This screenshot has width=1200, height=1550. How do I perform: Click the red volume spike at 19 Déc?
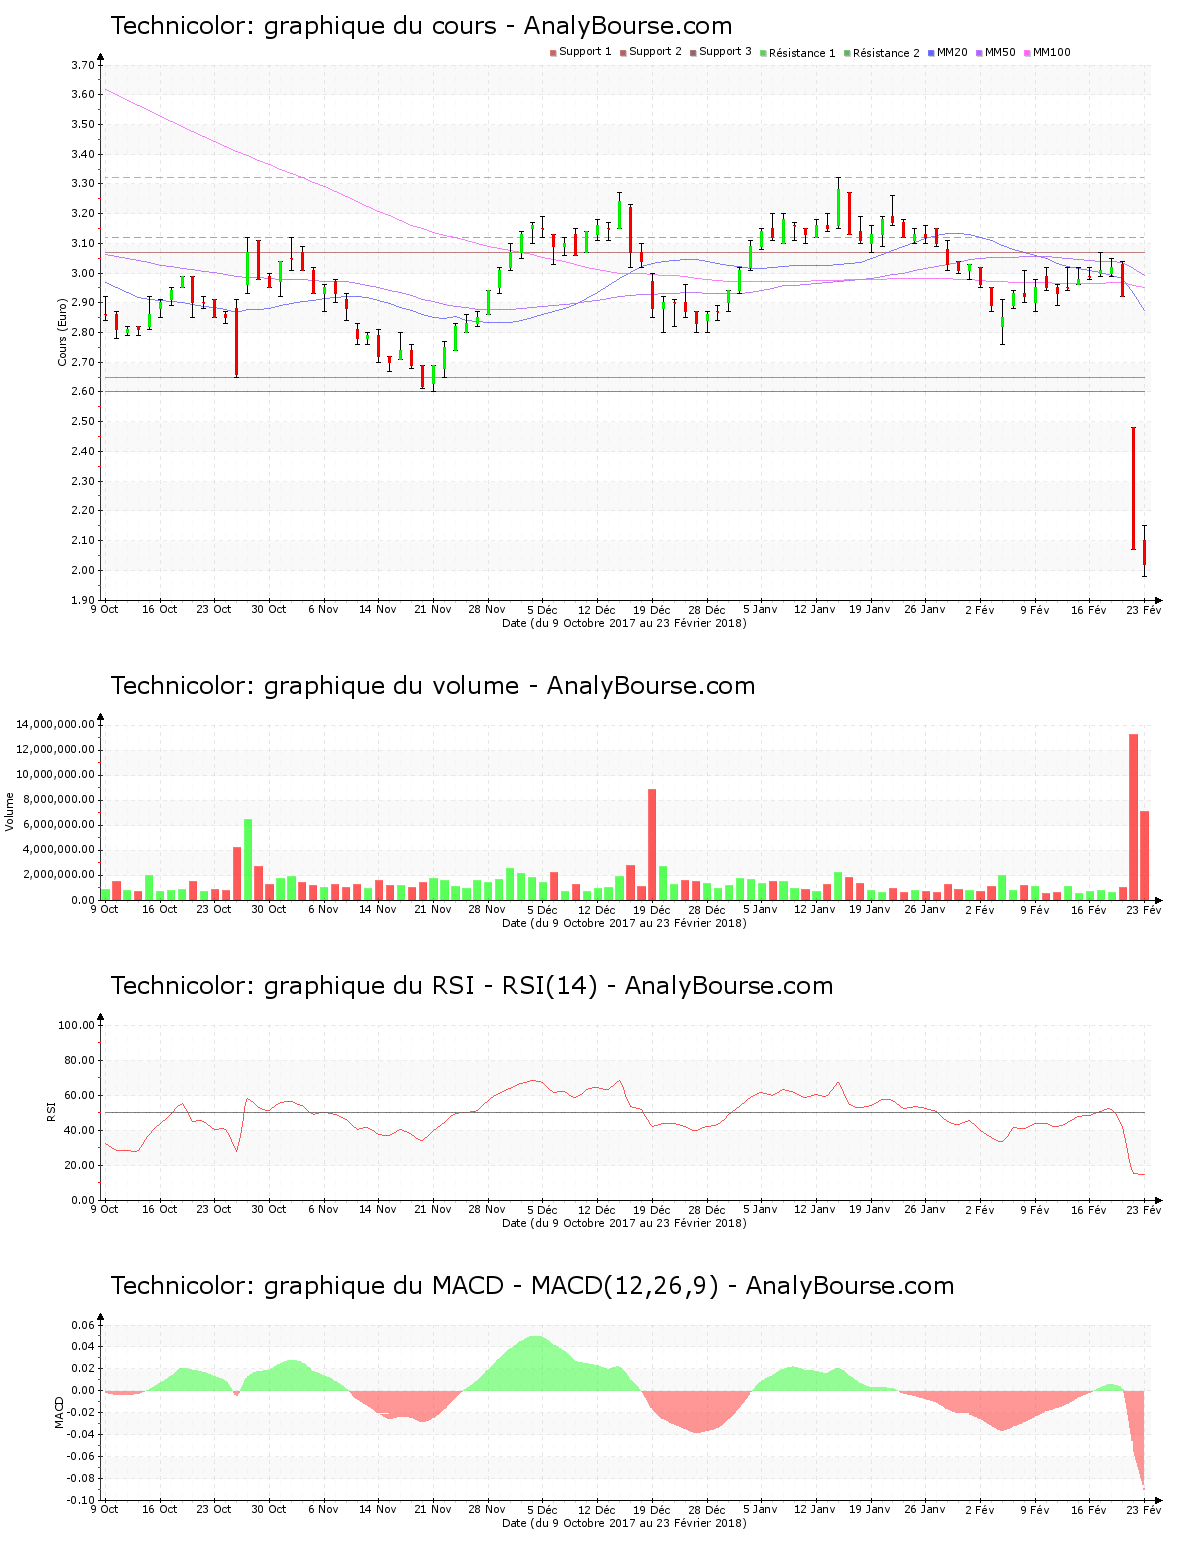(x=652, y=844)
